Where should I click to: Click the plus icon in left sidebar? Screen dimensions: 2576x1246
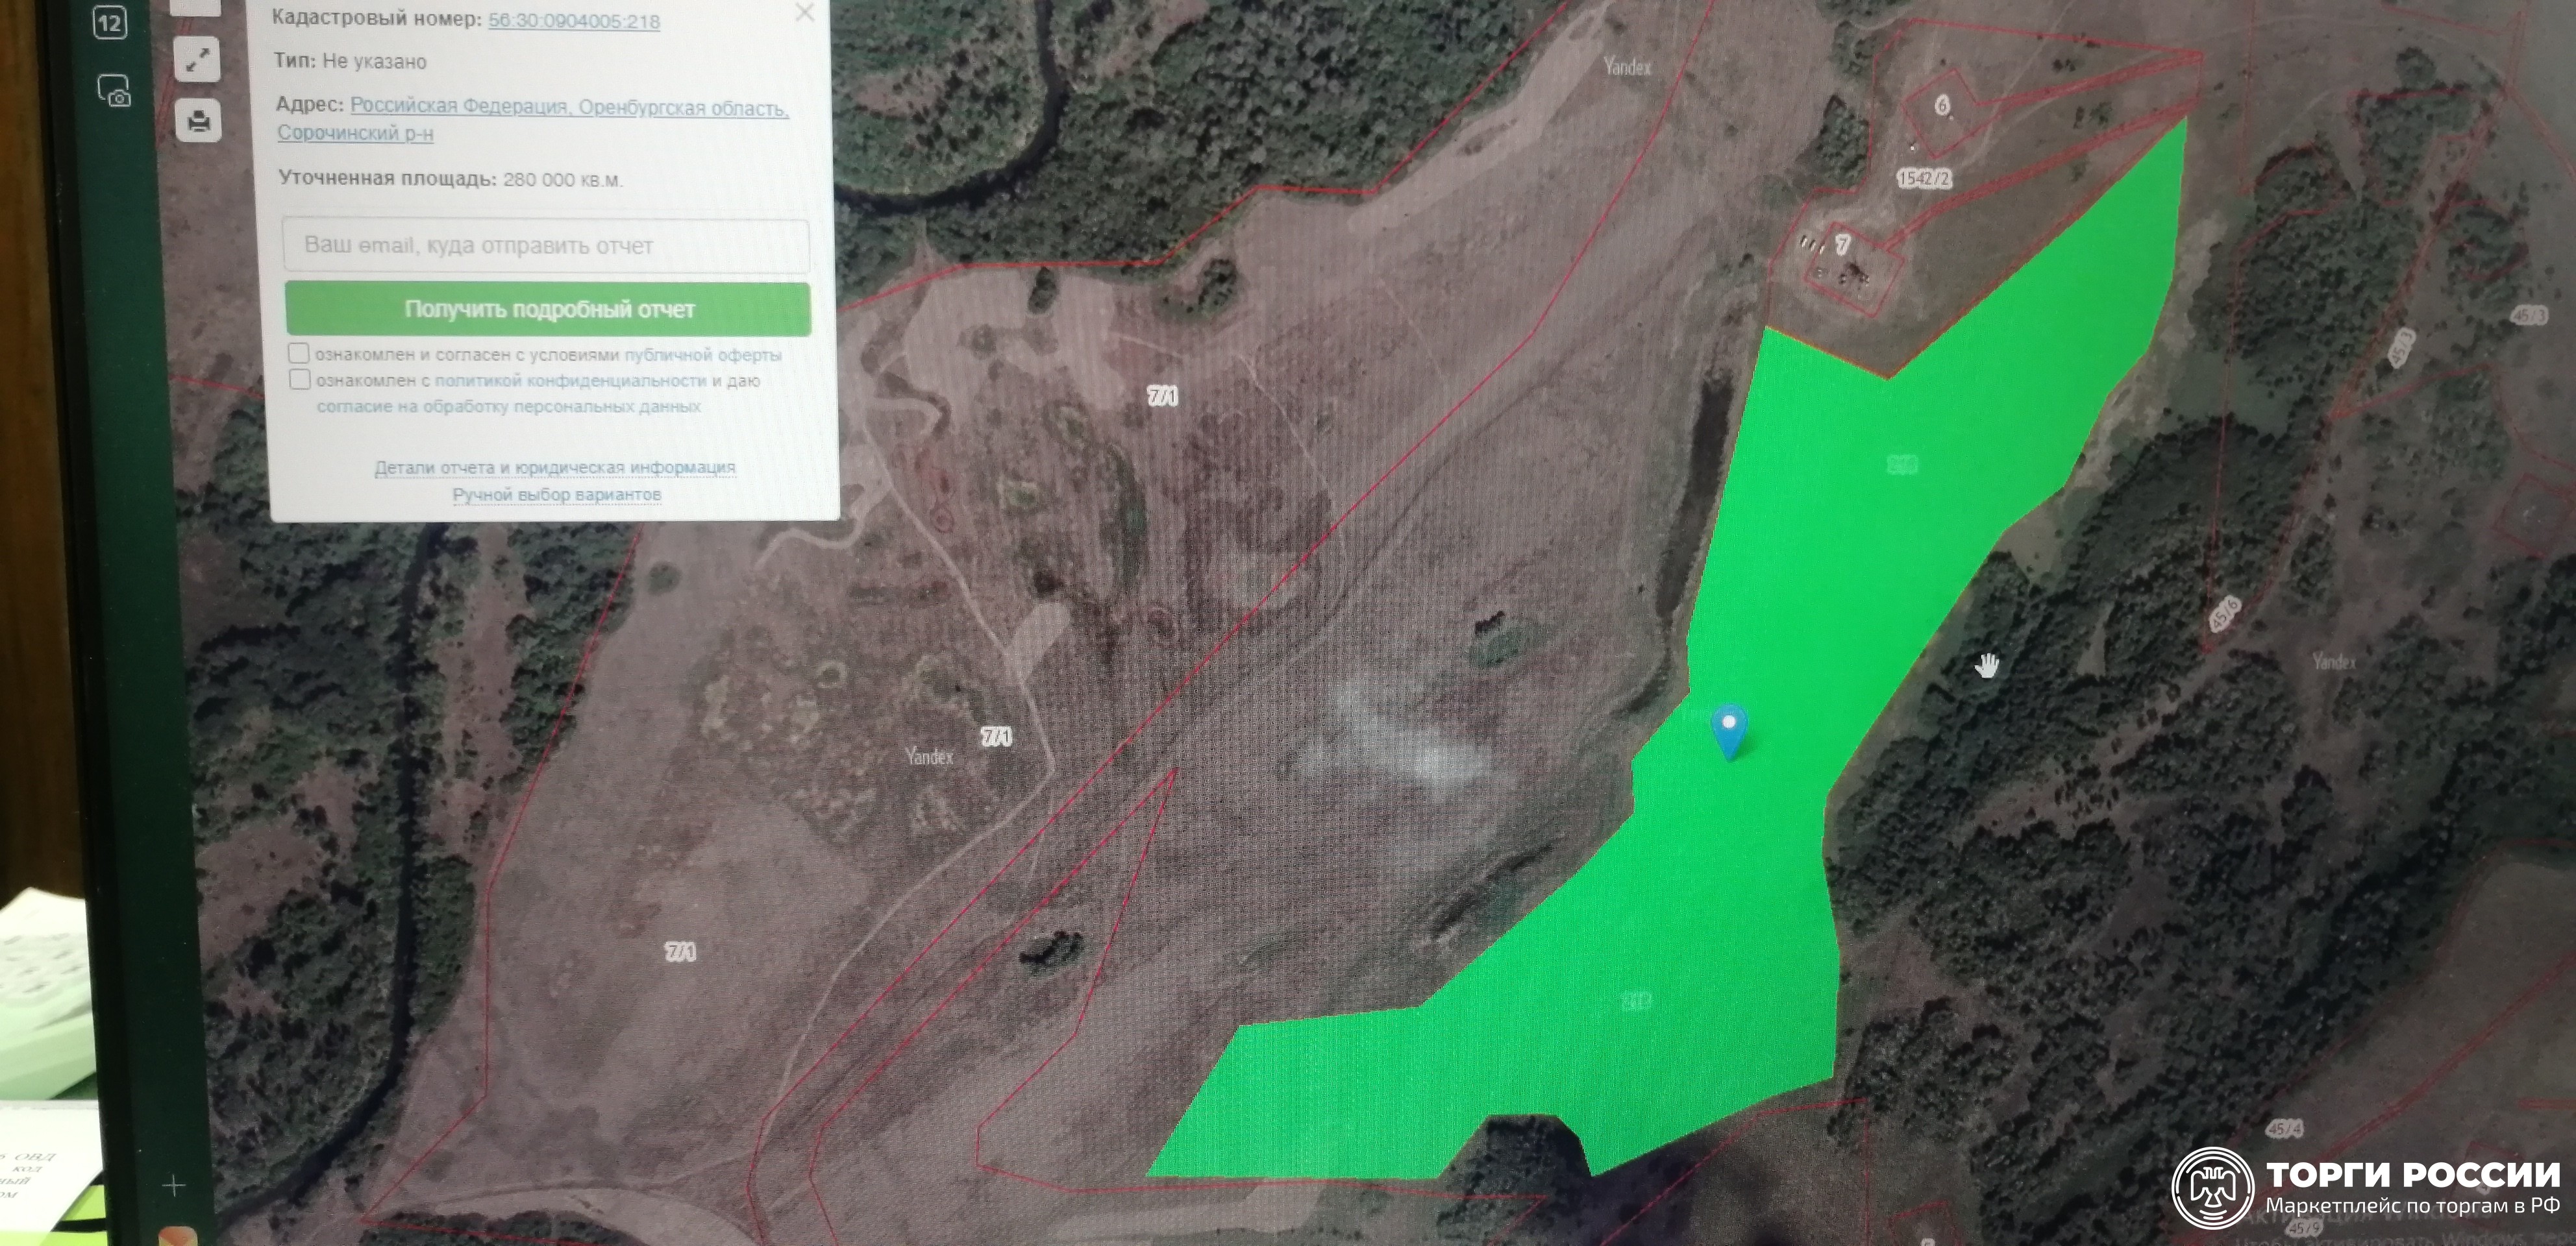coord(174,1186)
